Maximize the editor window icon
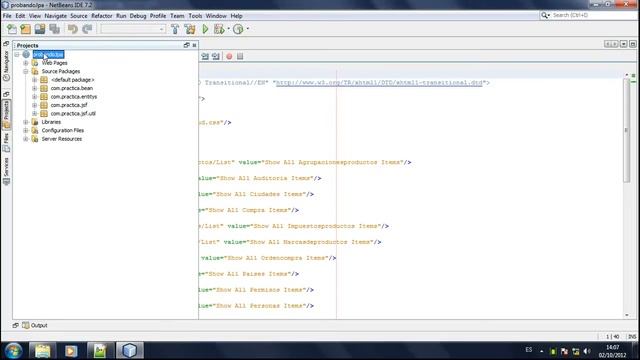Image resolution: width=640 pixels, height=360 pixels. (x=633, y=44)
